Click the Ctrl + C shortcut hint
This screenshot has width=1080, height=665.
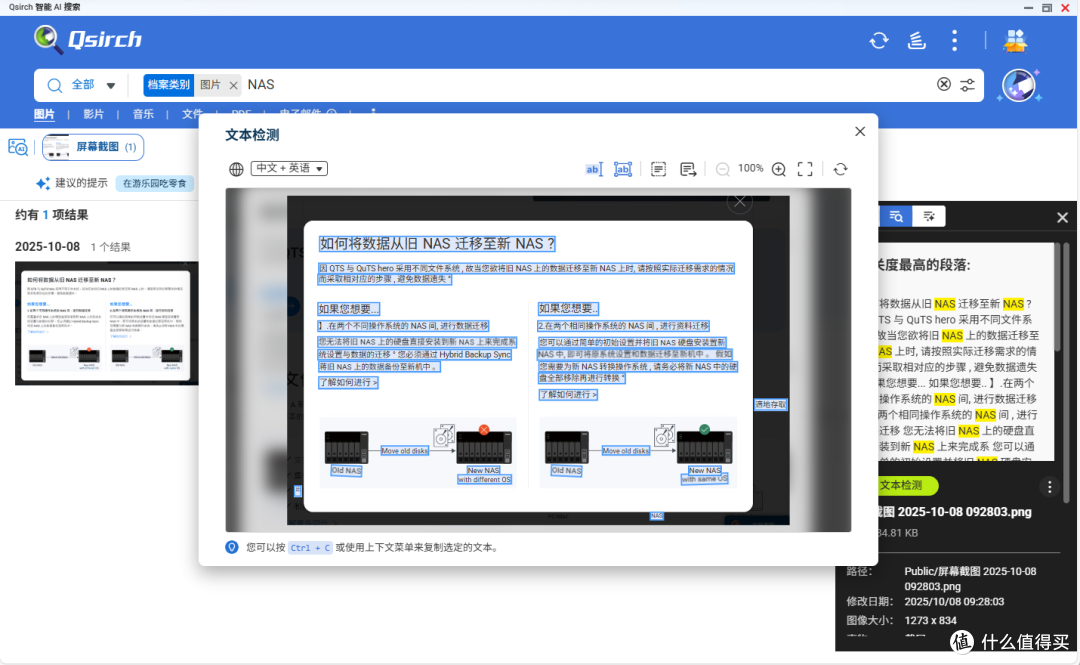point(310,548)
